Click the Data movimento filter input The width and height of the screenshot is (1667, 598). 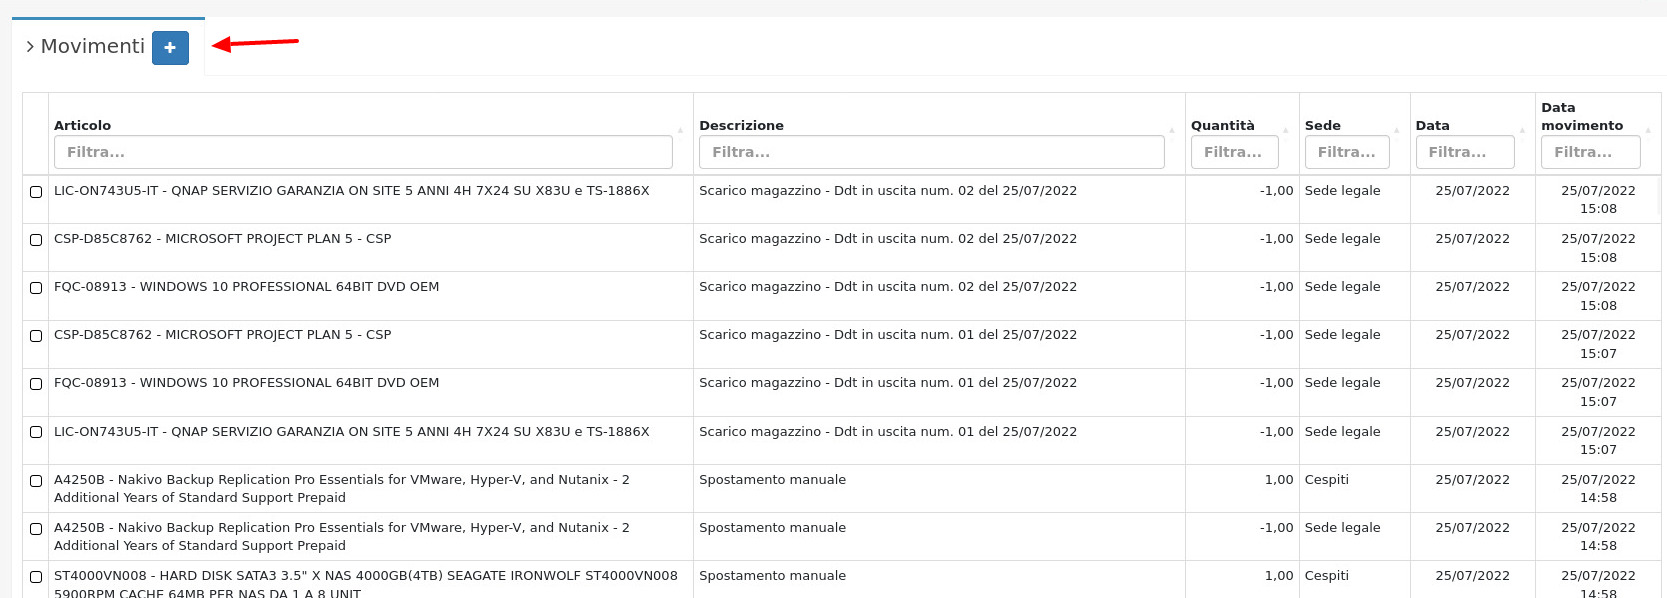[1590, 152]
